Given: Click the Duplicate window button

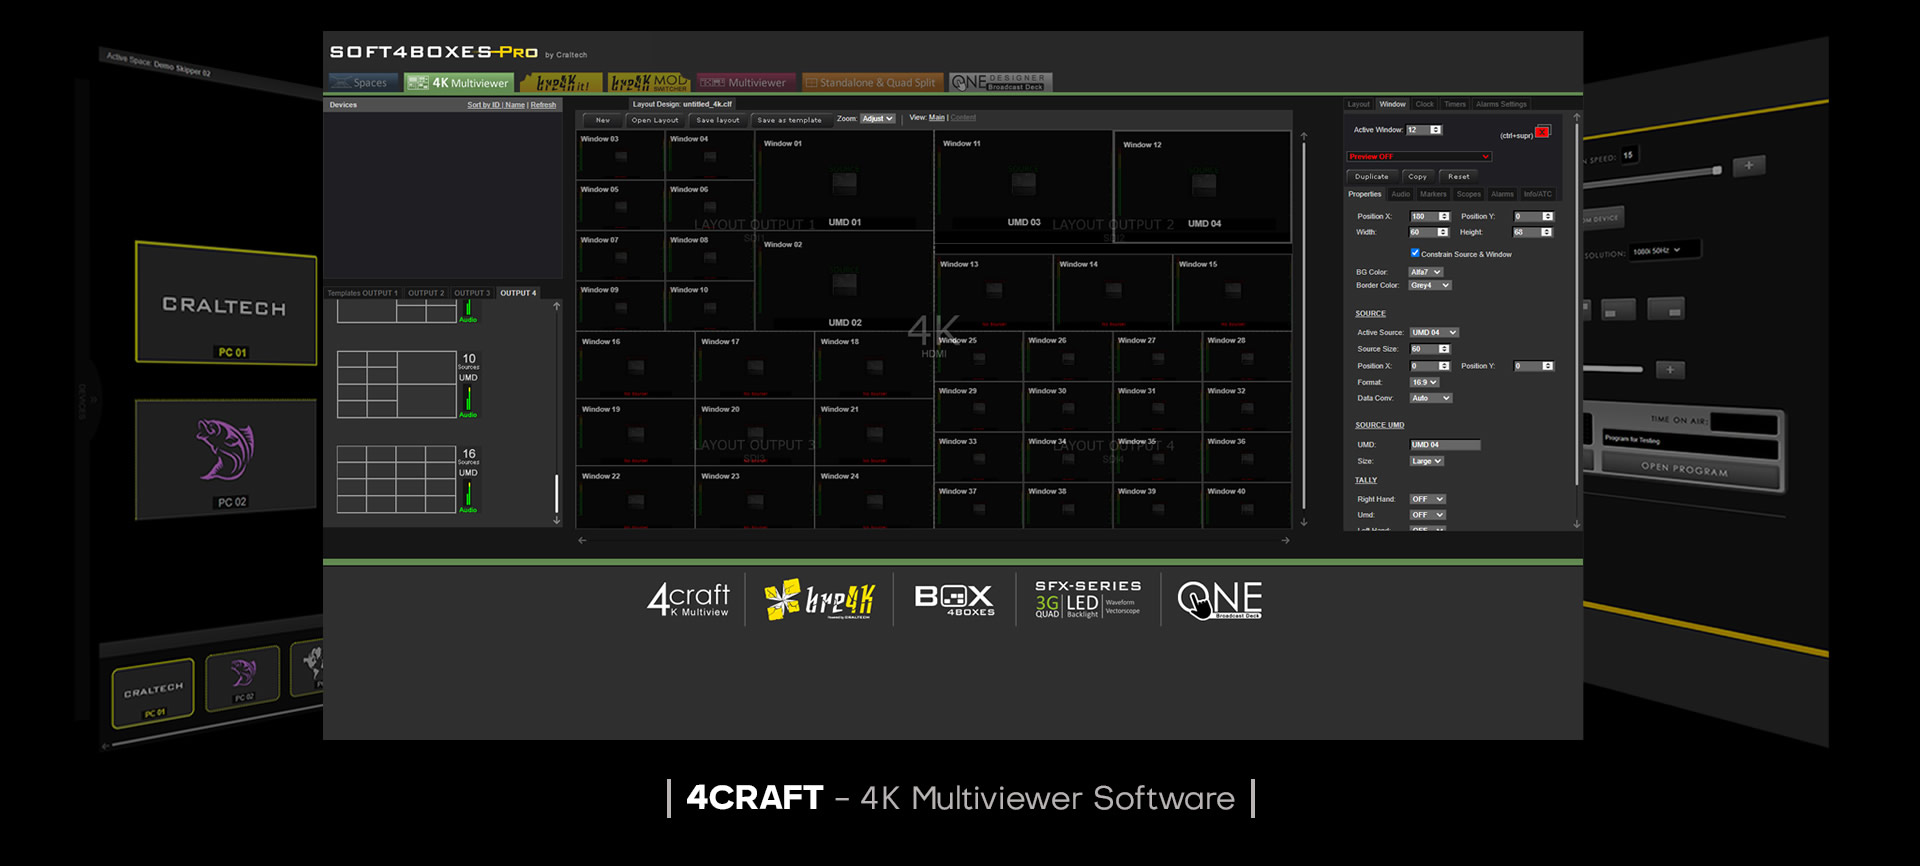Looking at the screenshot, I should click(1372, 177).
